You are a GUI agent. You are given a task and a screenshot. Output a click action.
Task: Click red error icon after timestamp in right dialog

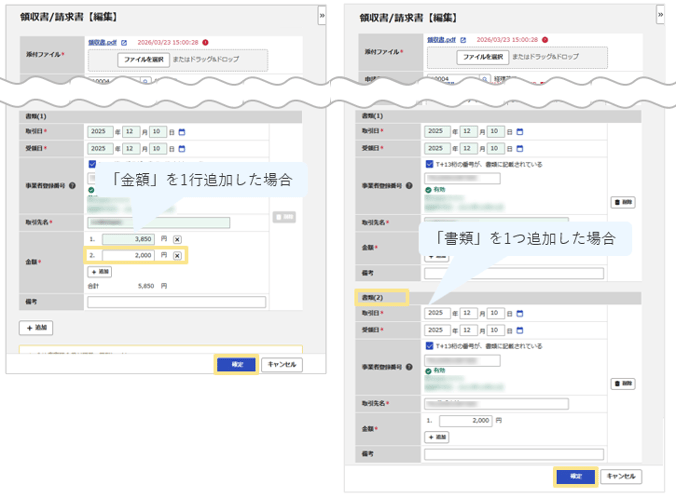click(x=545, y=40)
